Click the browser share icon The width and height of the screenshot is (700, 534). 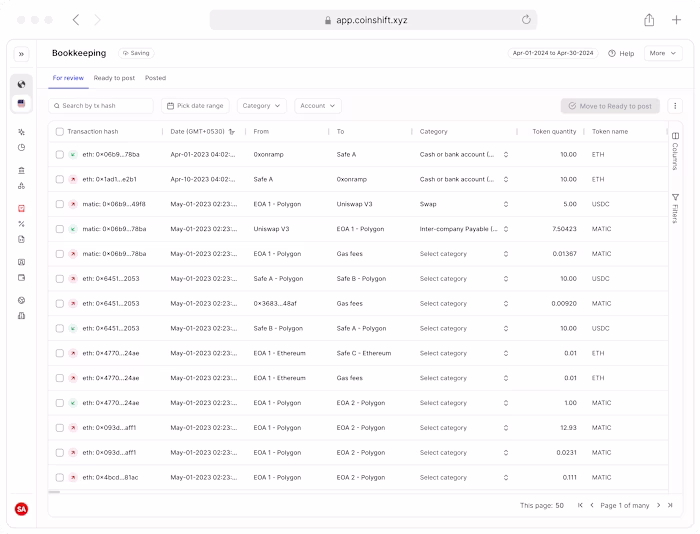pyautogui.click(x=649, y=20)
